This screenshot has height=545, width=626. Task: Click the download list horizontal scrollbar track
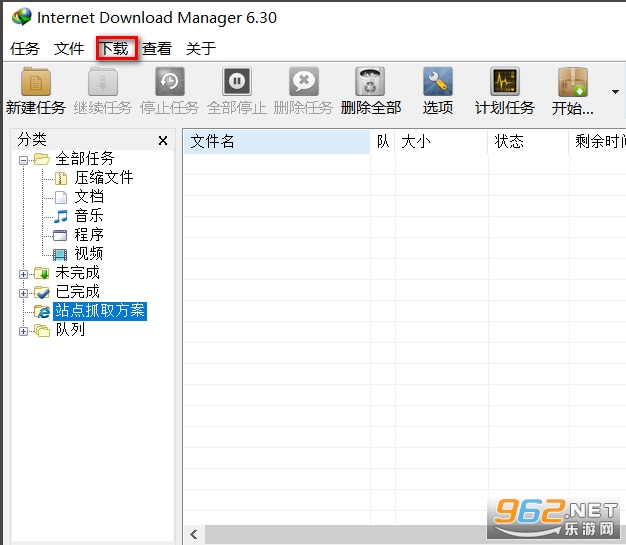(x=345, y=535)
